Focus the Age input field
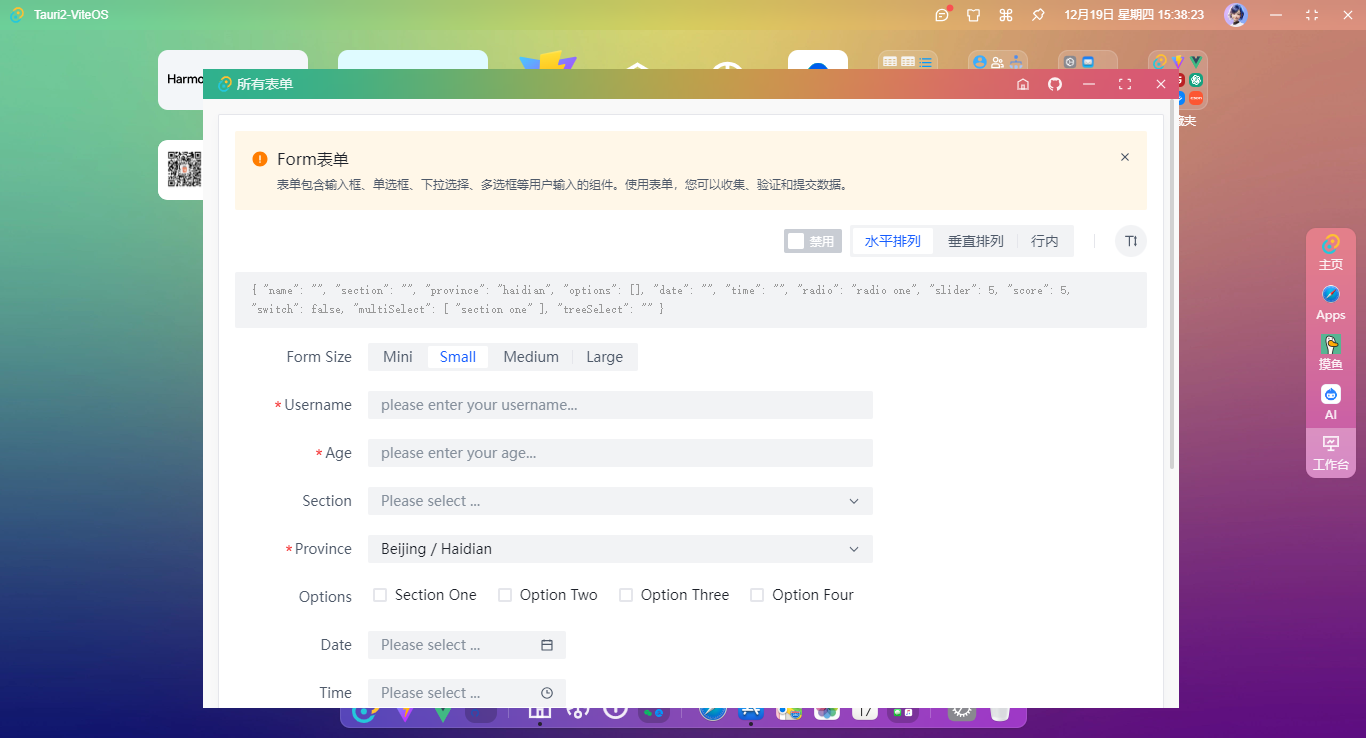This screenshot has width=1366, height=738. coord(620,453)
